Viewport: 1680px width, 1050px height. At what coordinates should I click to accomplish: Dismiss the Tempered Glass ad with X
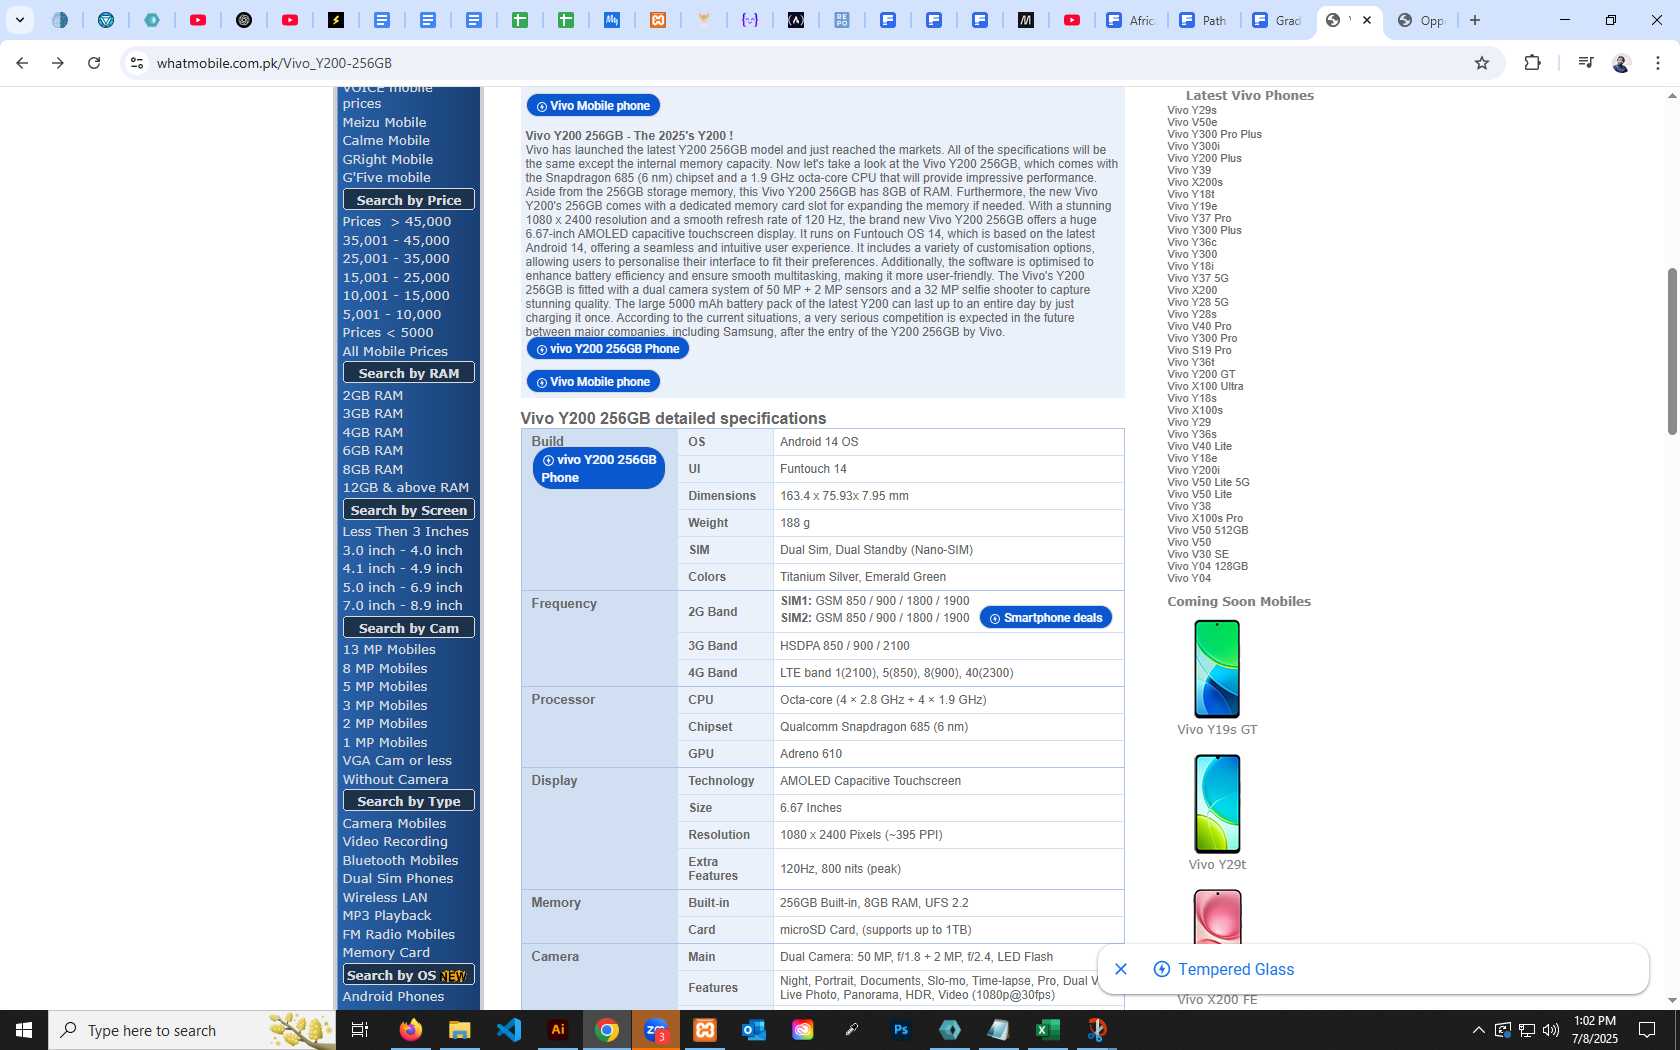1121,969
